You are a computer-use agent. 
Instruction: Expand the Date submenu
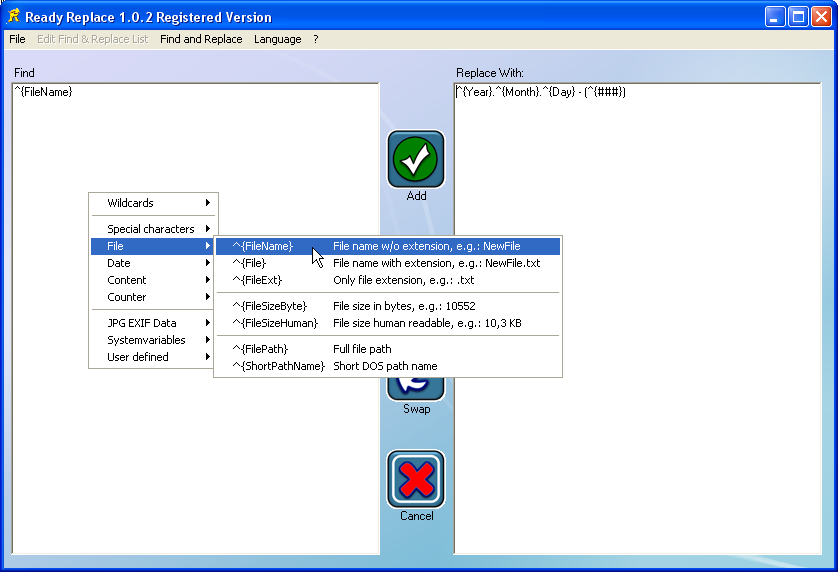[154, 263]
